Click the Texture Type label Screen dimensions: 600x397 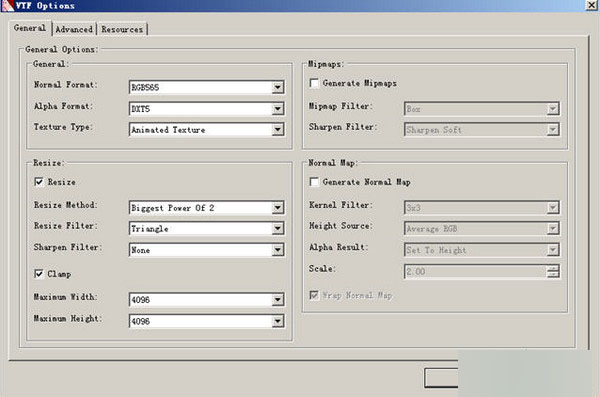coord(63,127)
